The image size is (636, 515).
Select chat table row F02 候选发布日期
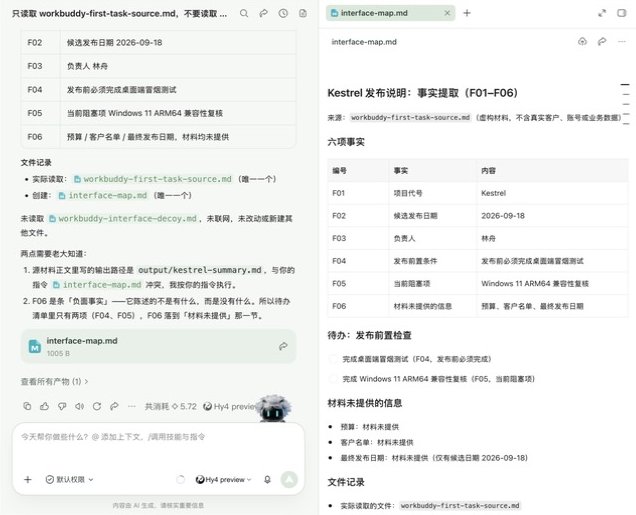[x=158, y=42]
